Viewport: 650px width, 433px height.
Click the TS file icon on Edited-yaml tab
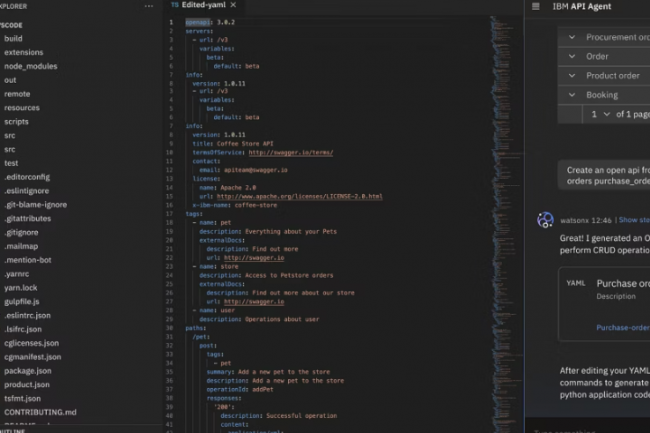click(174, 6)
